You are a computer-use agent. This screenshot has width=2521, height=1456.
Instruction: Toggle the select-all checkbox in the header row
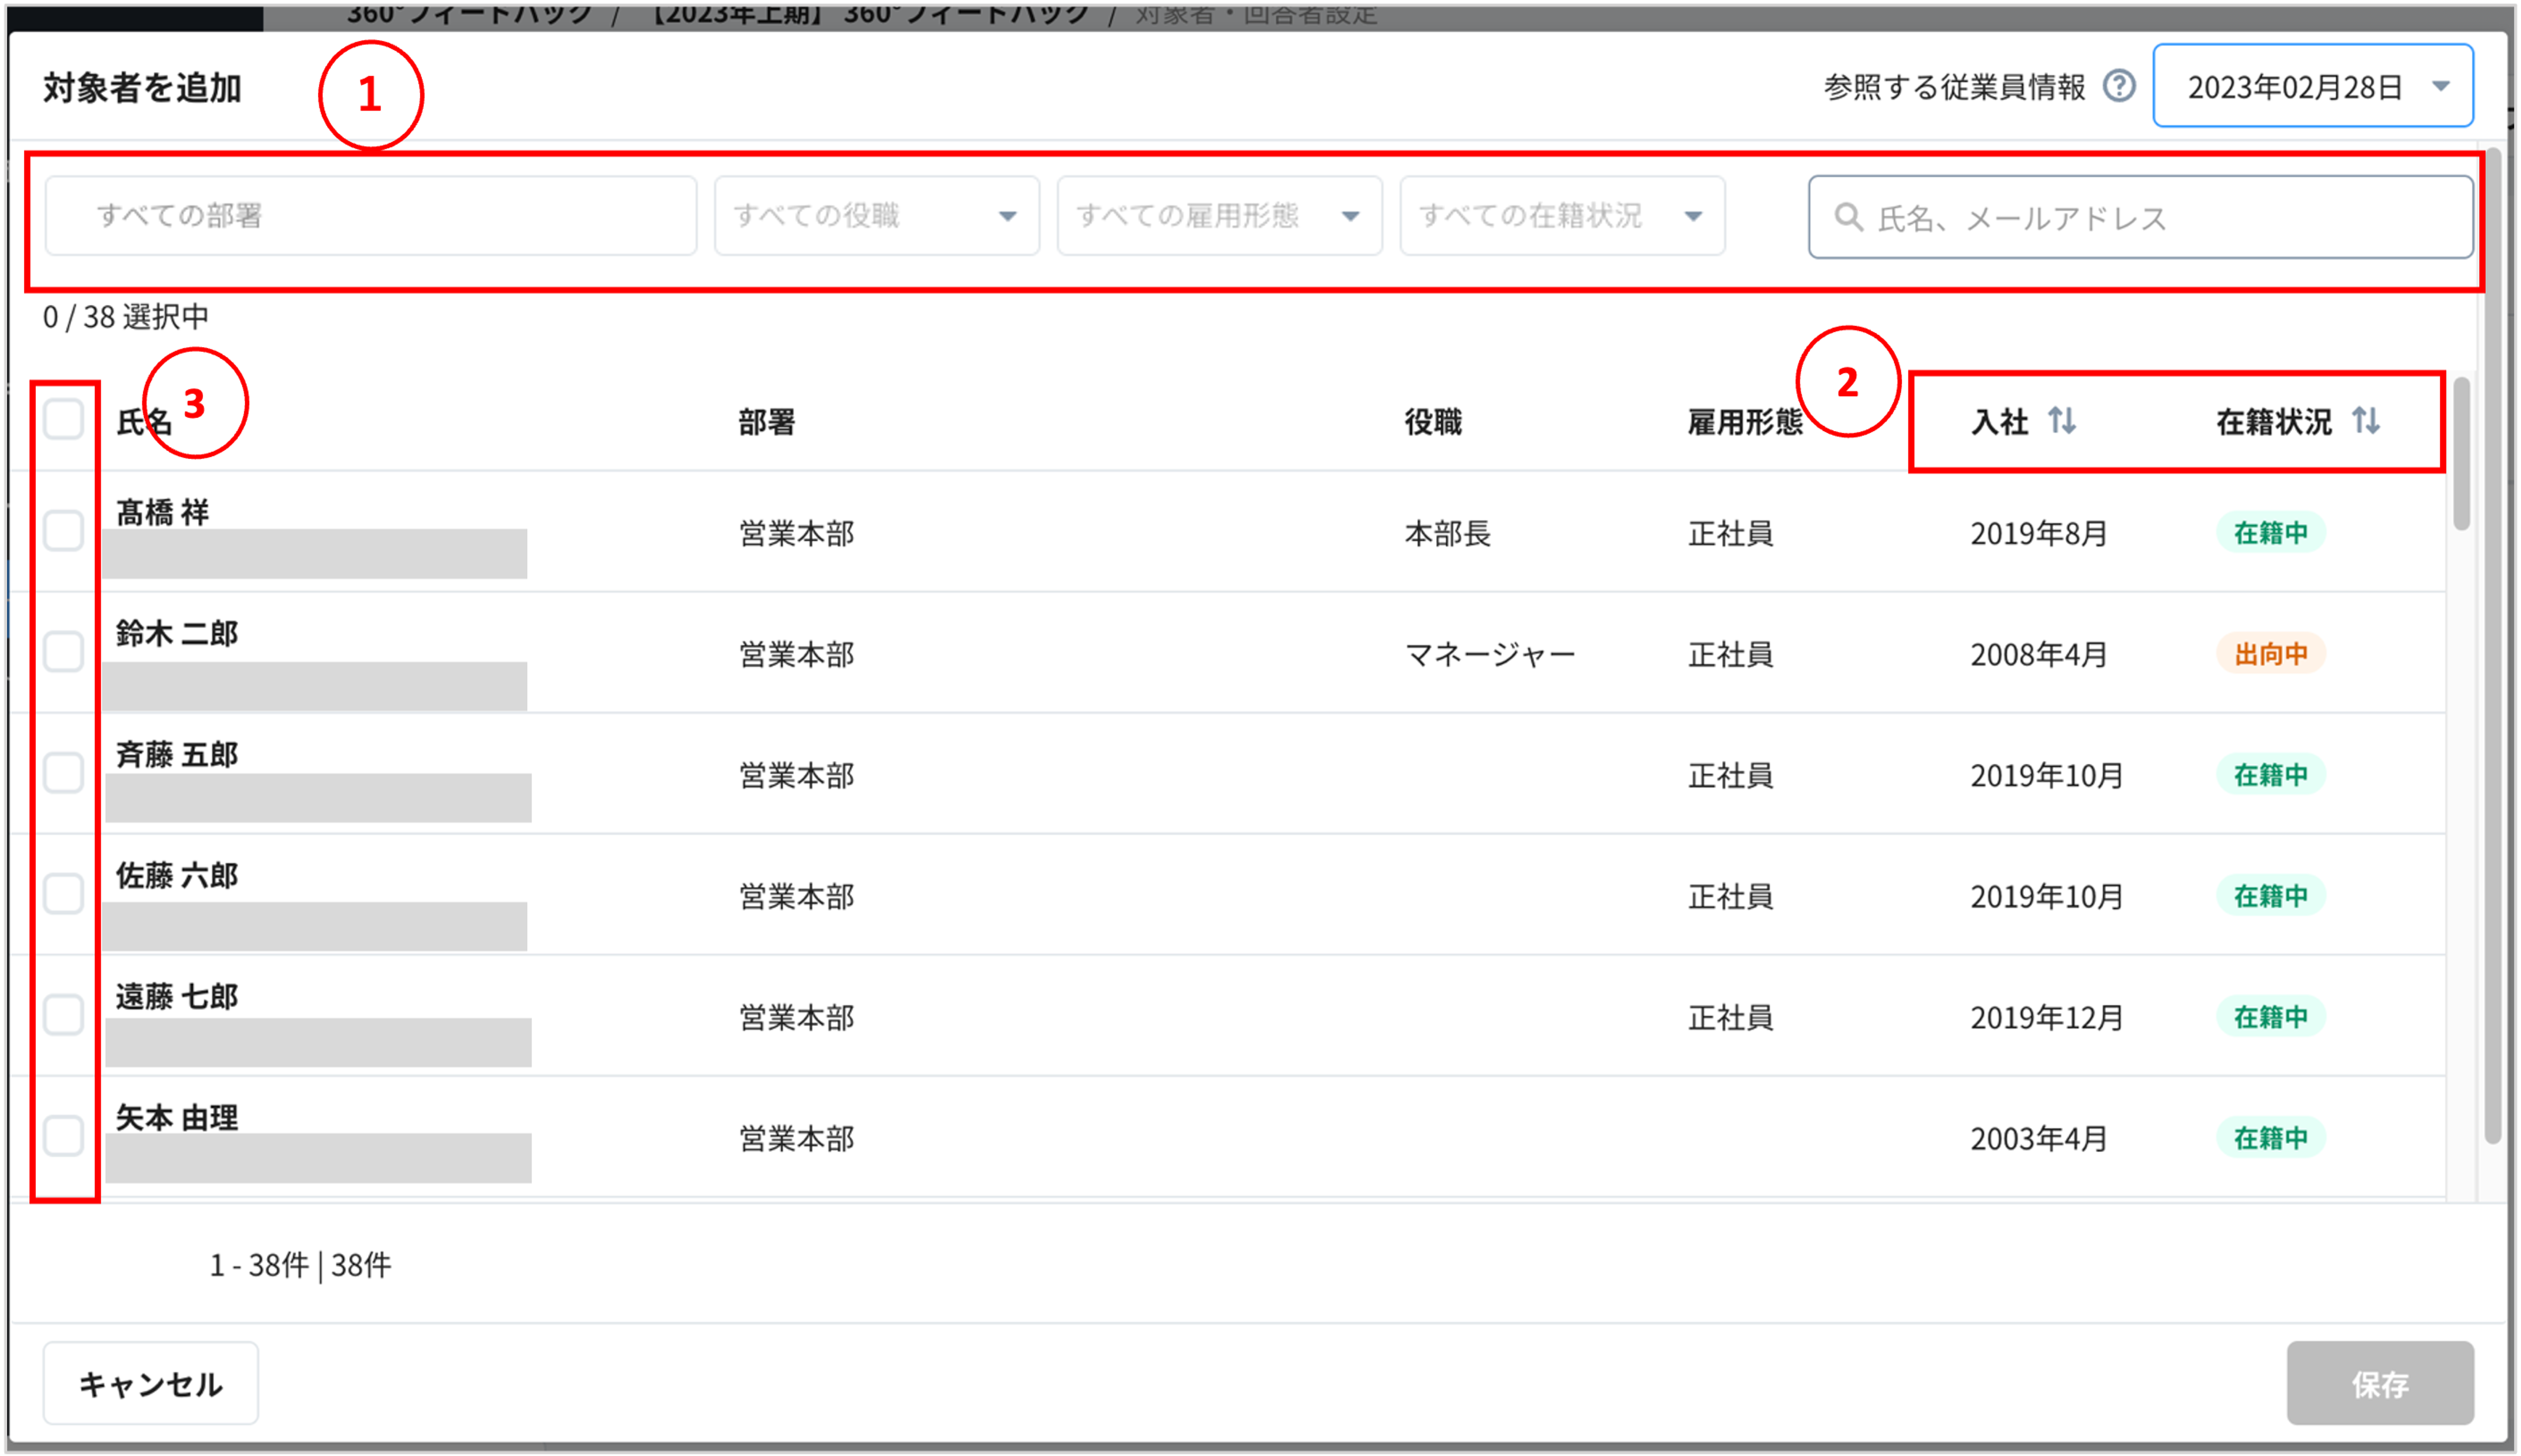pyautogui.click(x=63, y=419)
